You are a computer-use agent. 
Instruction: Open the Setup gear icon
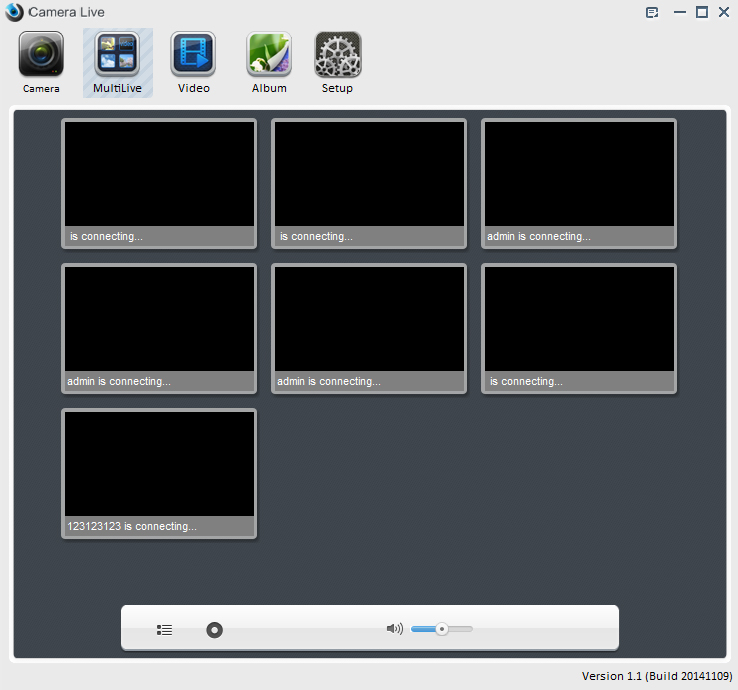pos(337,55)
